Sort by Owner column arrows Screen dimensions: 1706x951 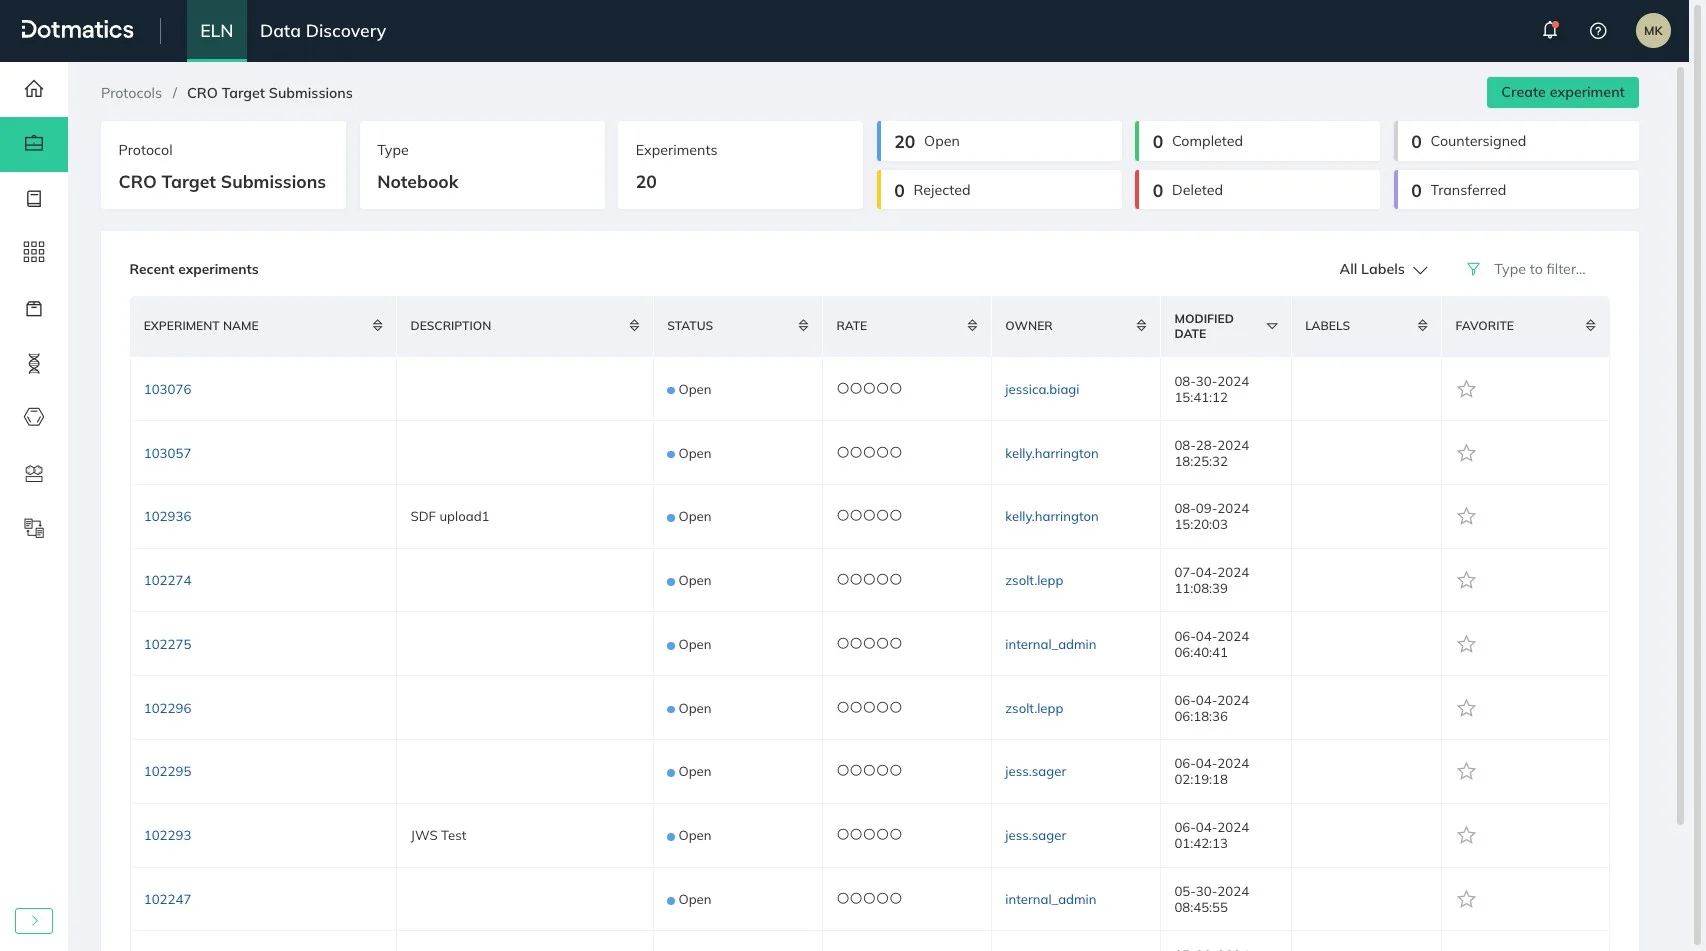pyautogui.click(x=1141, y=326)
